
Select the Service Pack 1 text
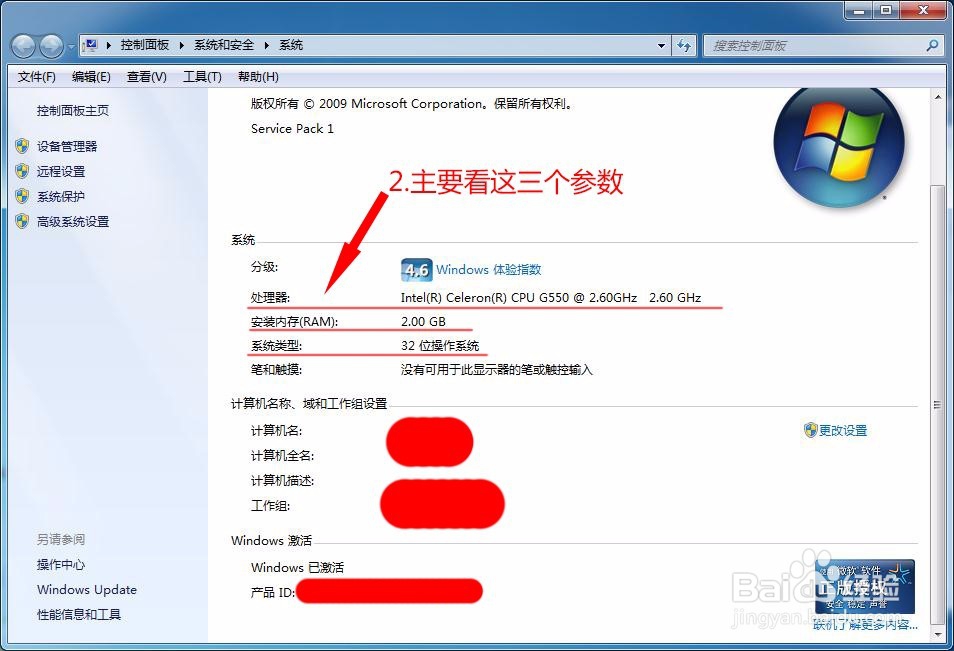[x=292, y=129]
